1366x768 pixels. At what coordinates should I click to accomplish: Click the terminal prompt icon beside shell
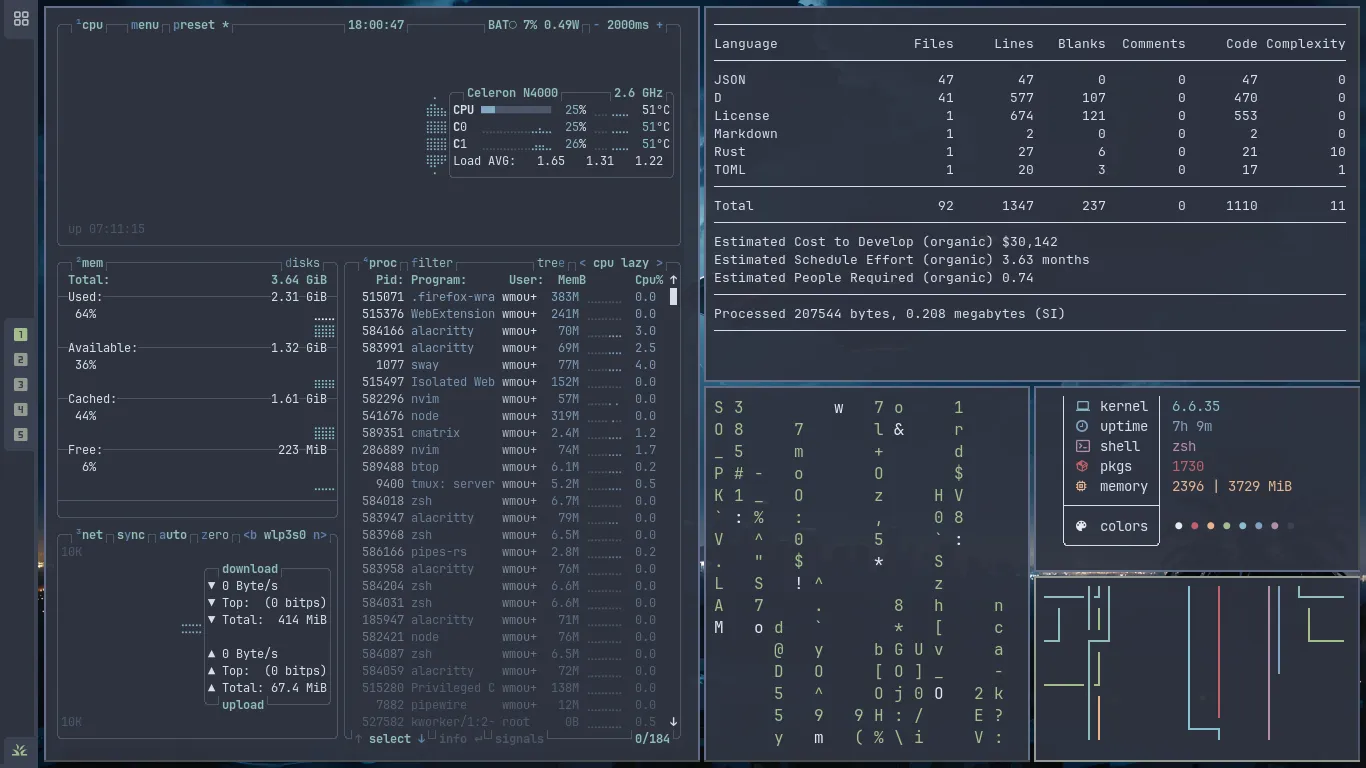1082,446
